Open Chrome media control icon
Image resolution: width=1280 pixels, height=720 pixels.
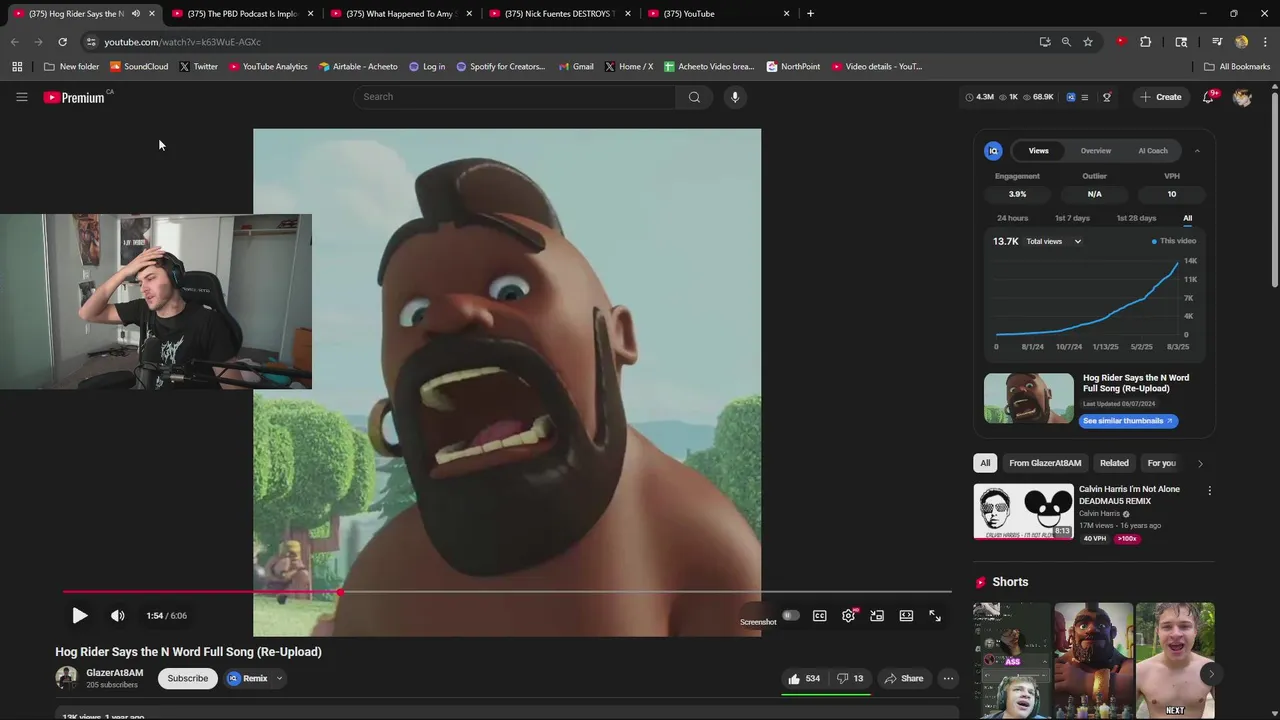tap(1217, 42)
